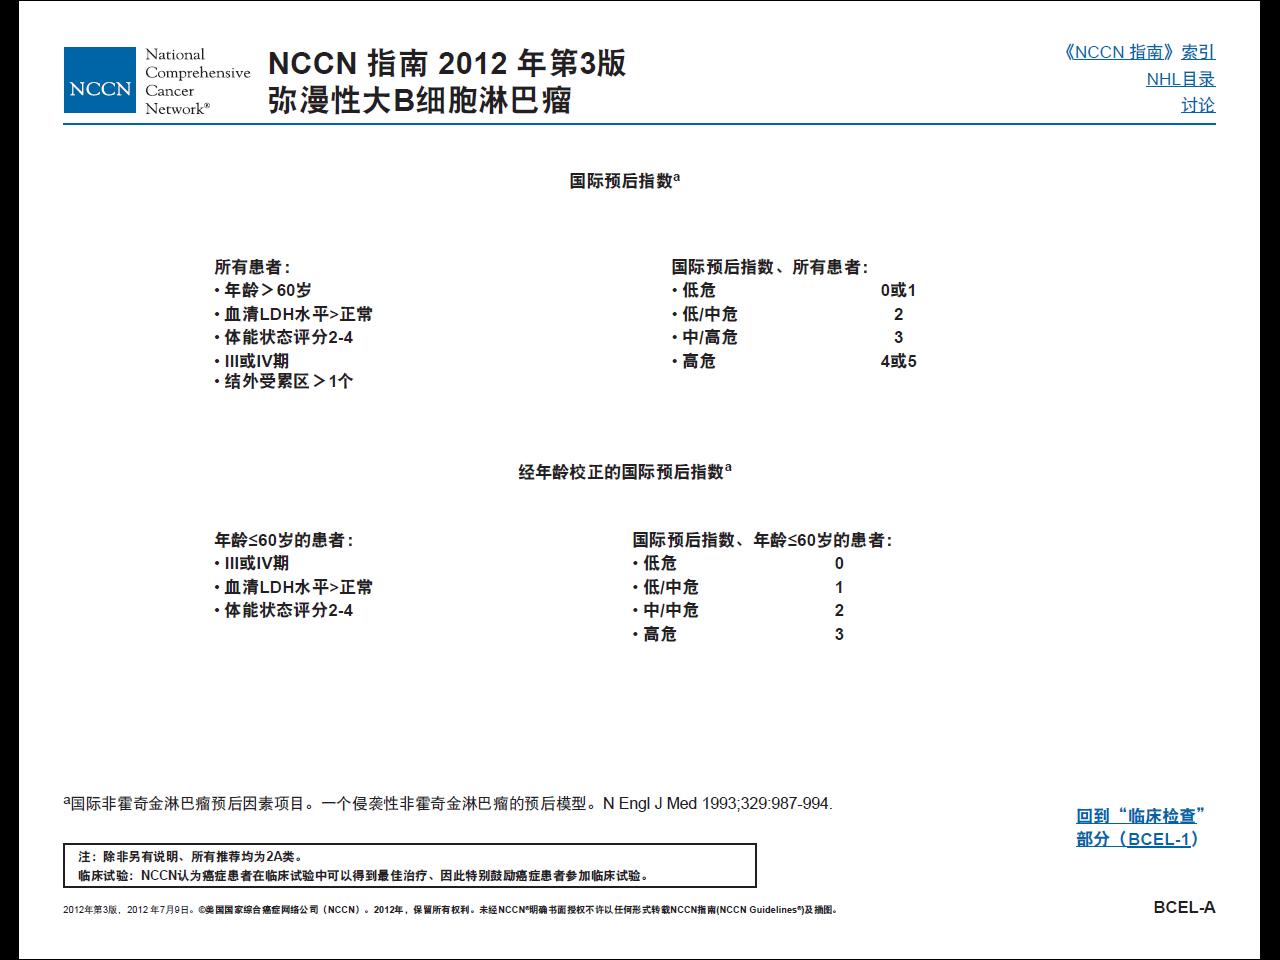Click the 低/中危 row in the all-patients list

(x=788, y=314)
